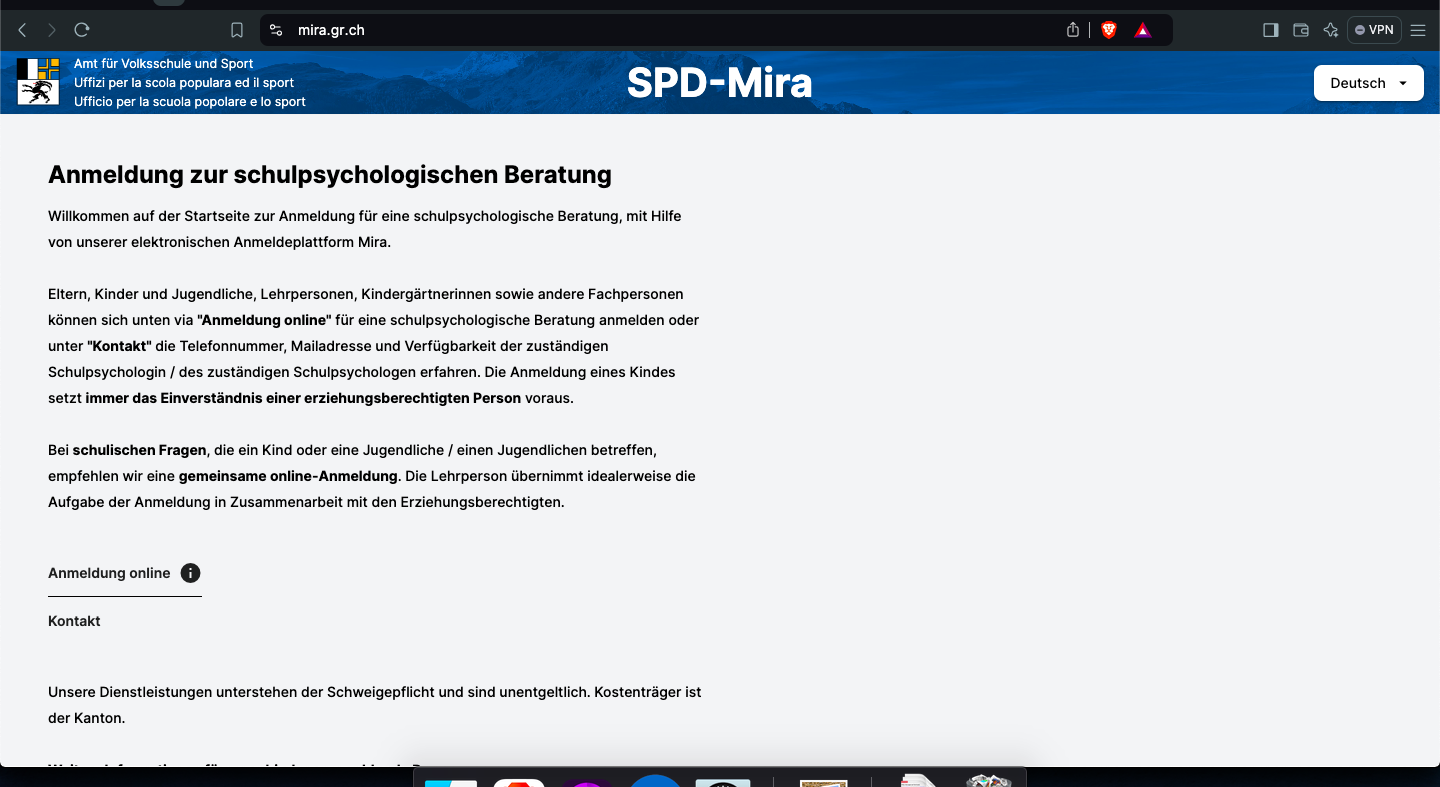Click the bold phrase gemeinsame online-Anmeldung
1440x787 pixels.
pos(289,476)
